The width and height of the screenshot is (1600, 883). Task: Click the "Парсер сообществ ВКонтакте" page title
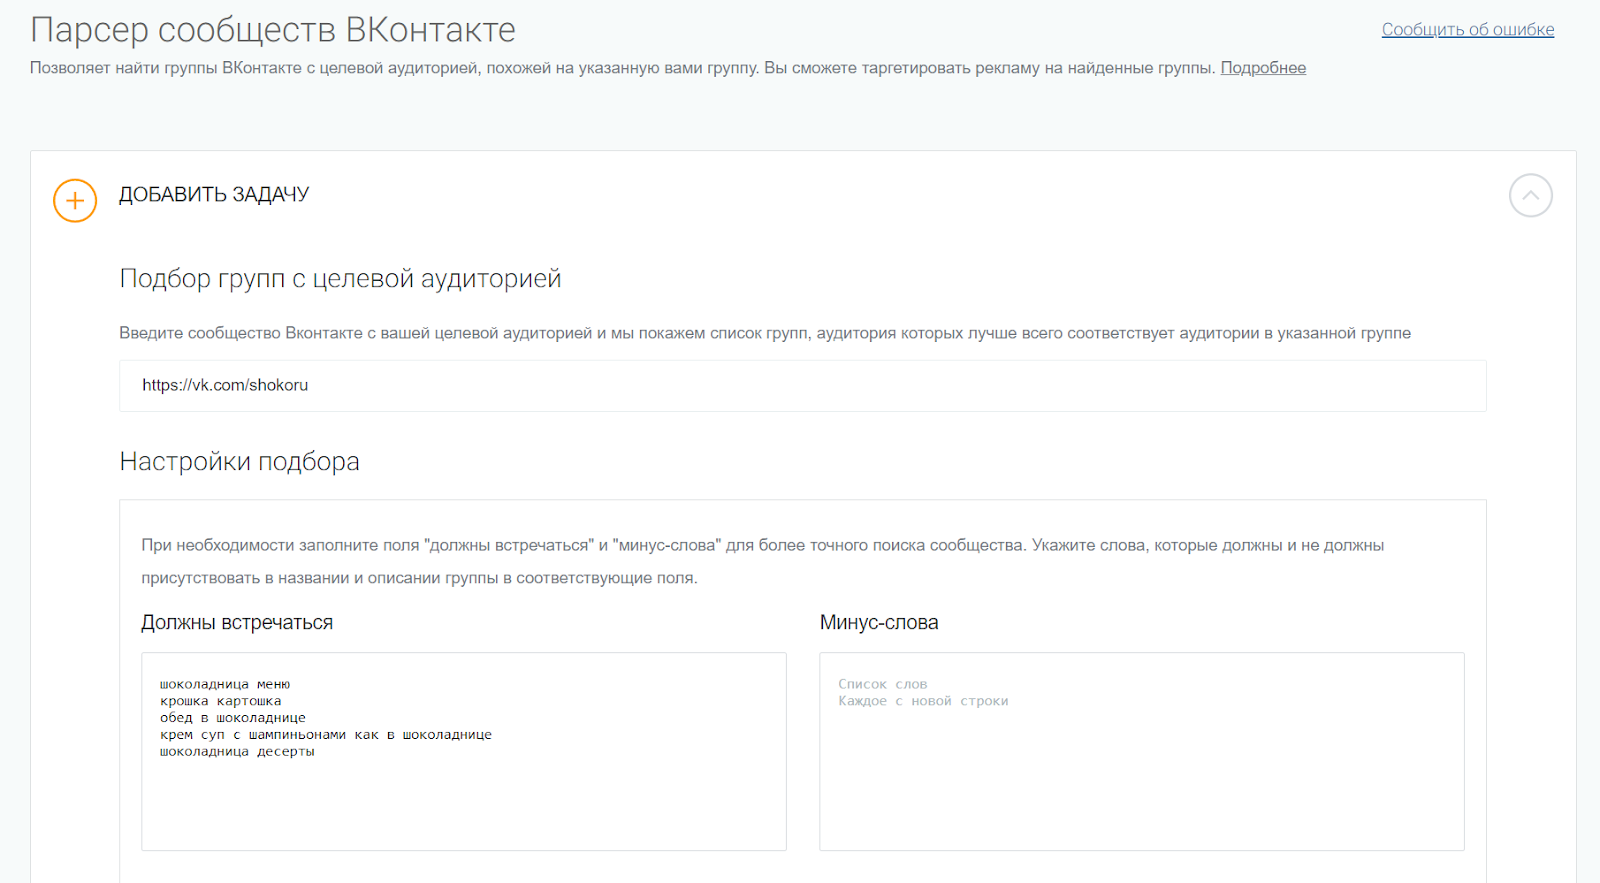coord(273,30)
